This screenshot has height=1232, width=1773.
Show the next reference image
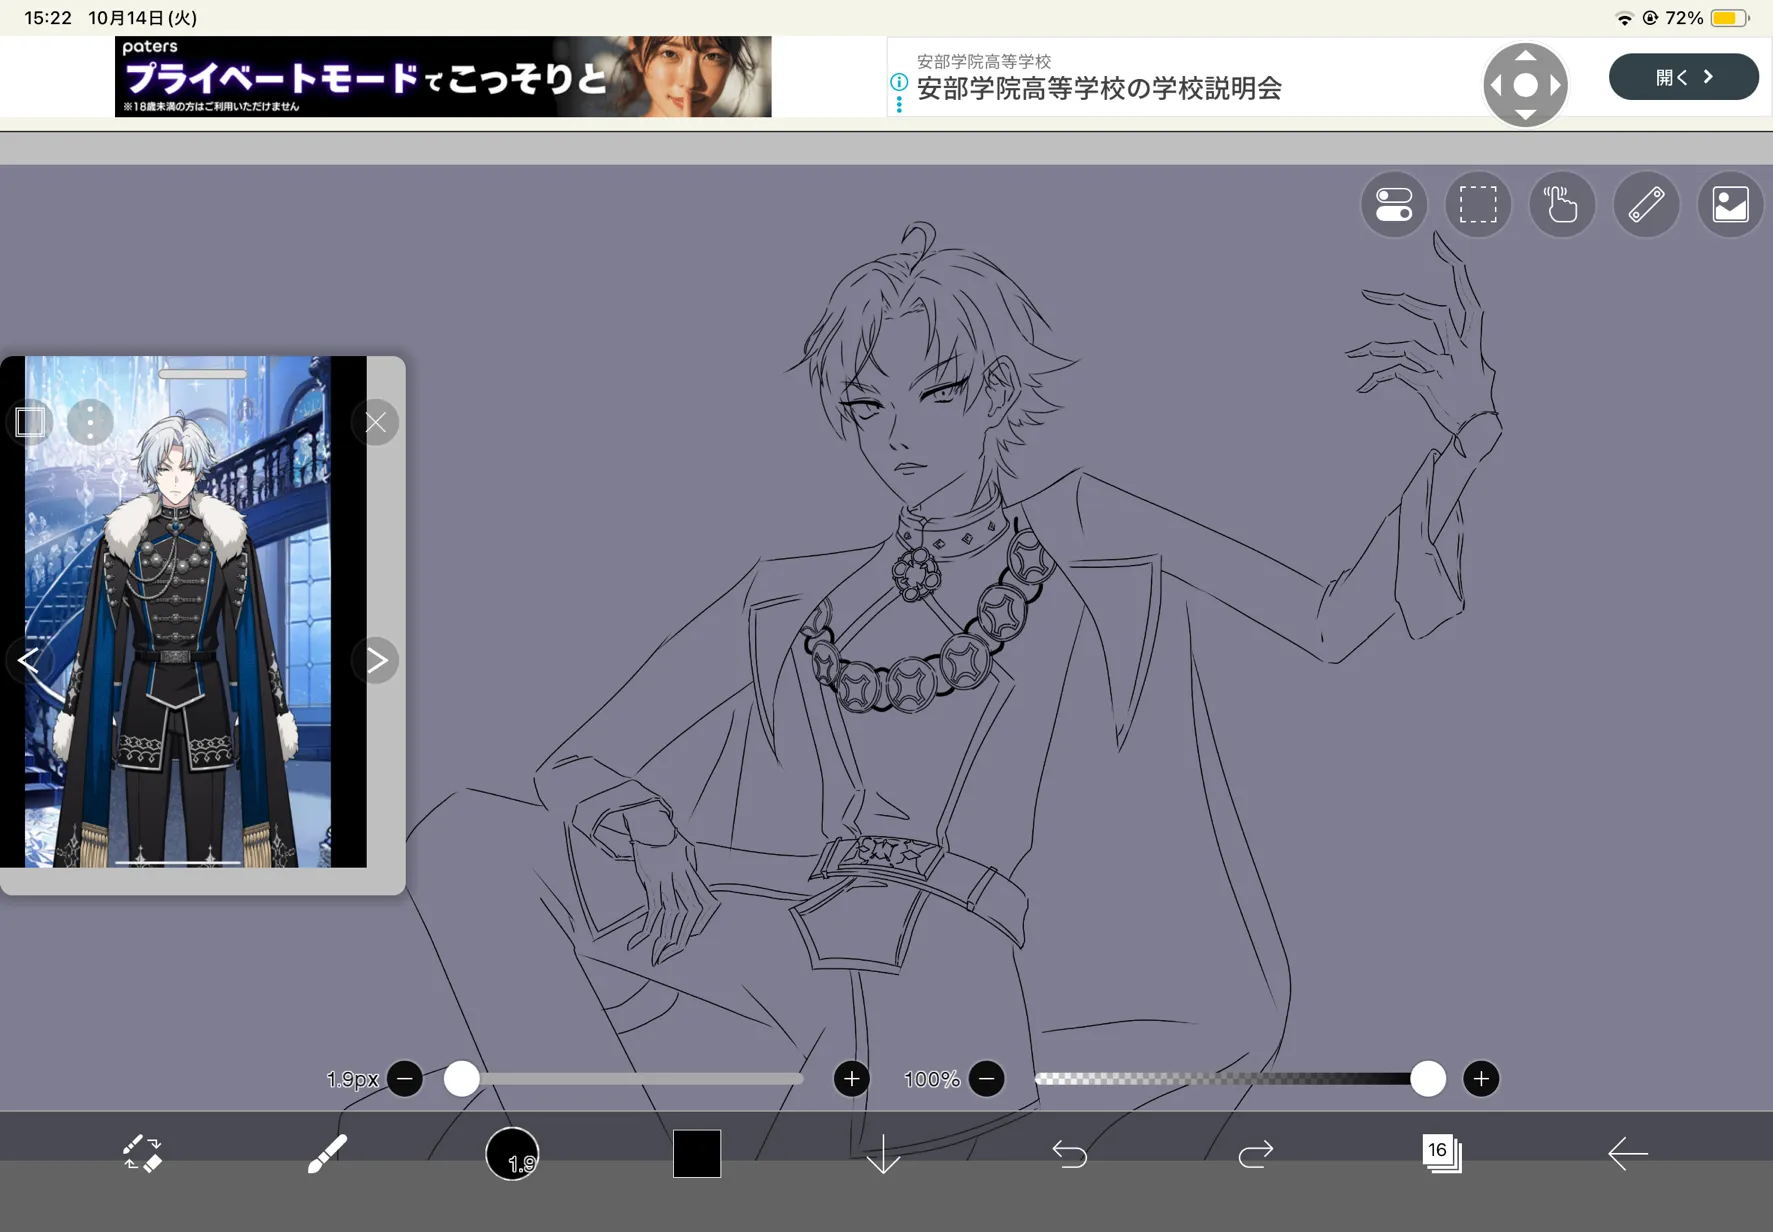(376, 660)
